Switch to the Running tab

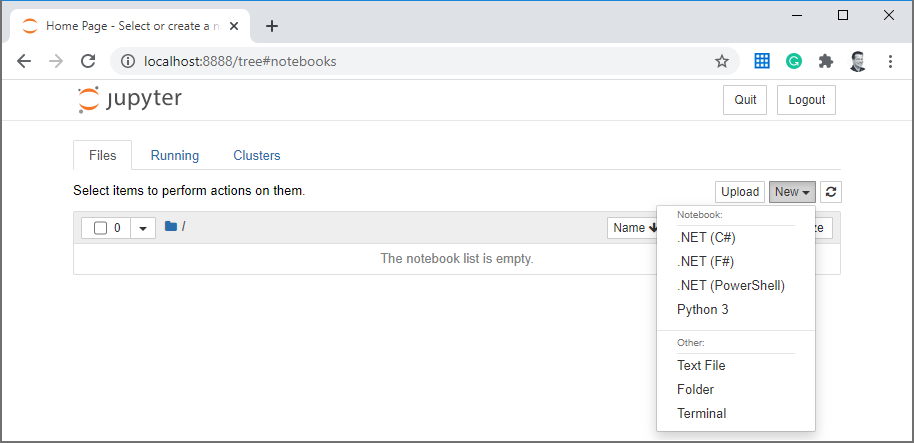pos(175,156)
